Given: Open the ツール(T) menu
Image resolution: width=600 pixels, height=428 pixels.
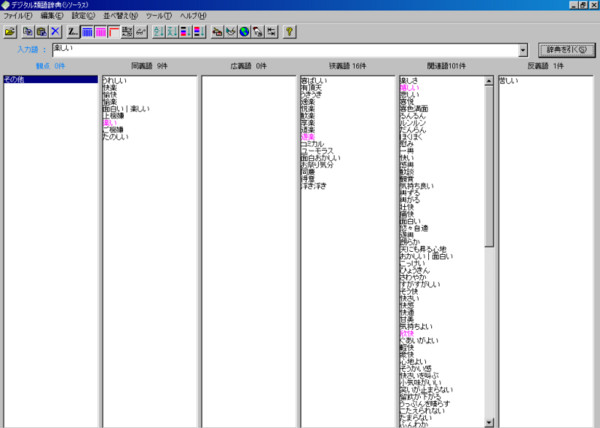Looking at the screenshot, I should click(159, 16).
